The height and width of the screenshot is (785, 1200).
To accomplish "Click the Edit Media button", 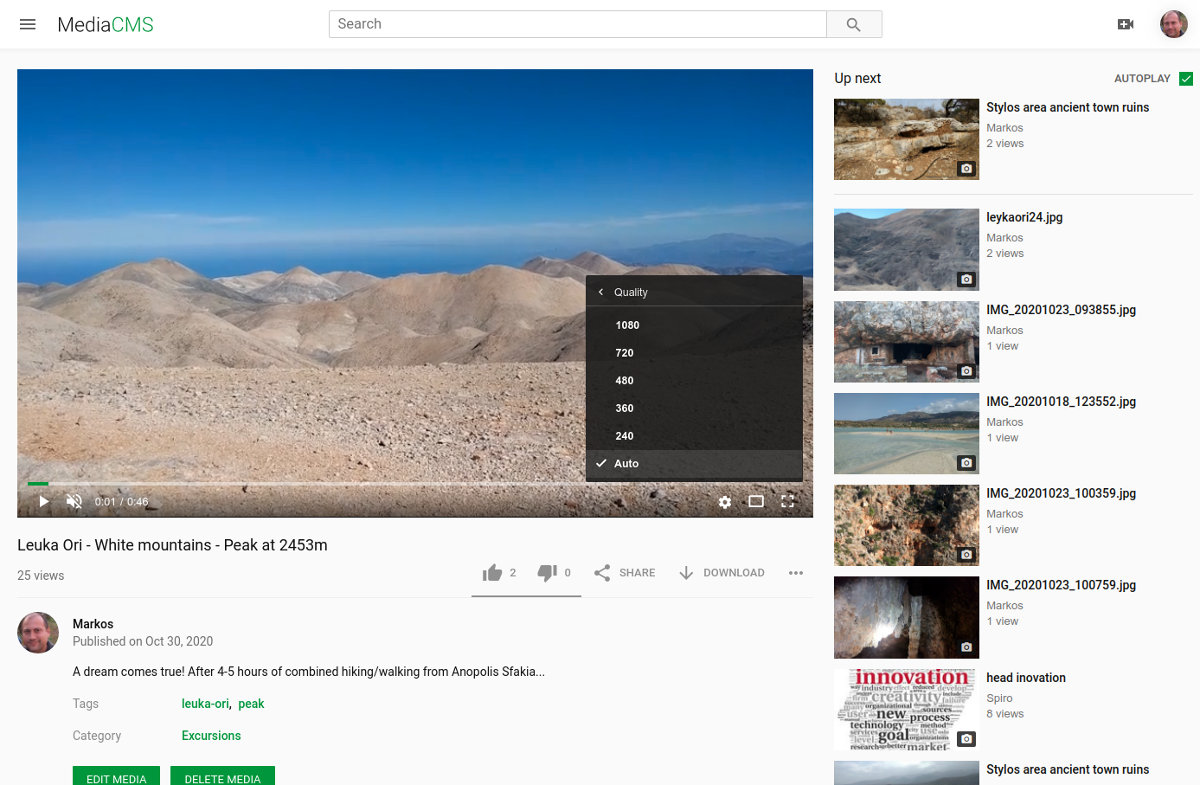I will pyautogui.click(x=116, y=778).
